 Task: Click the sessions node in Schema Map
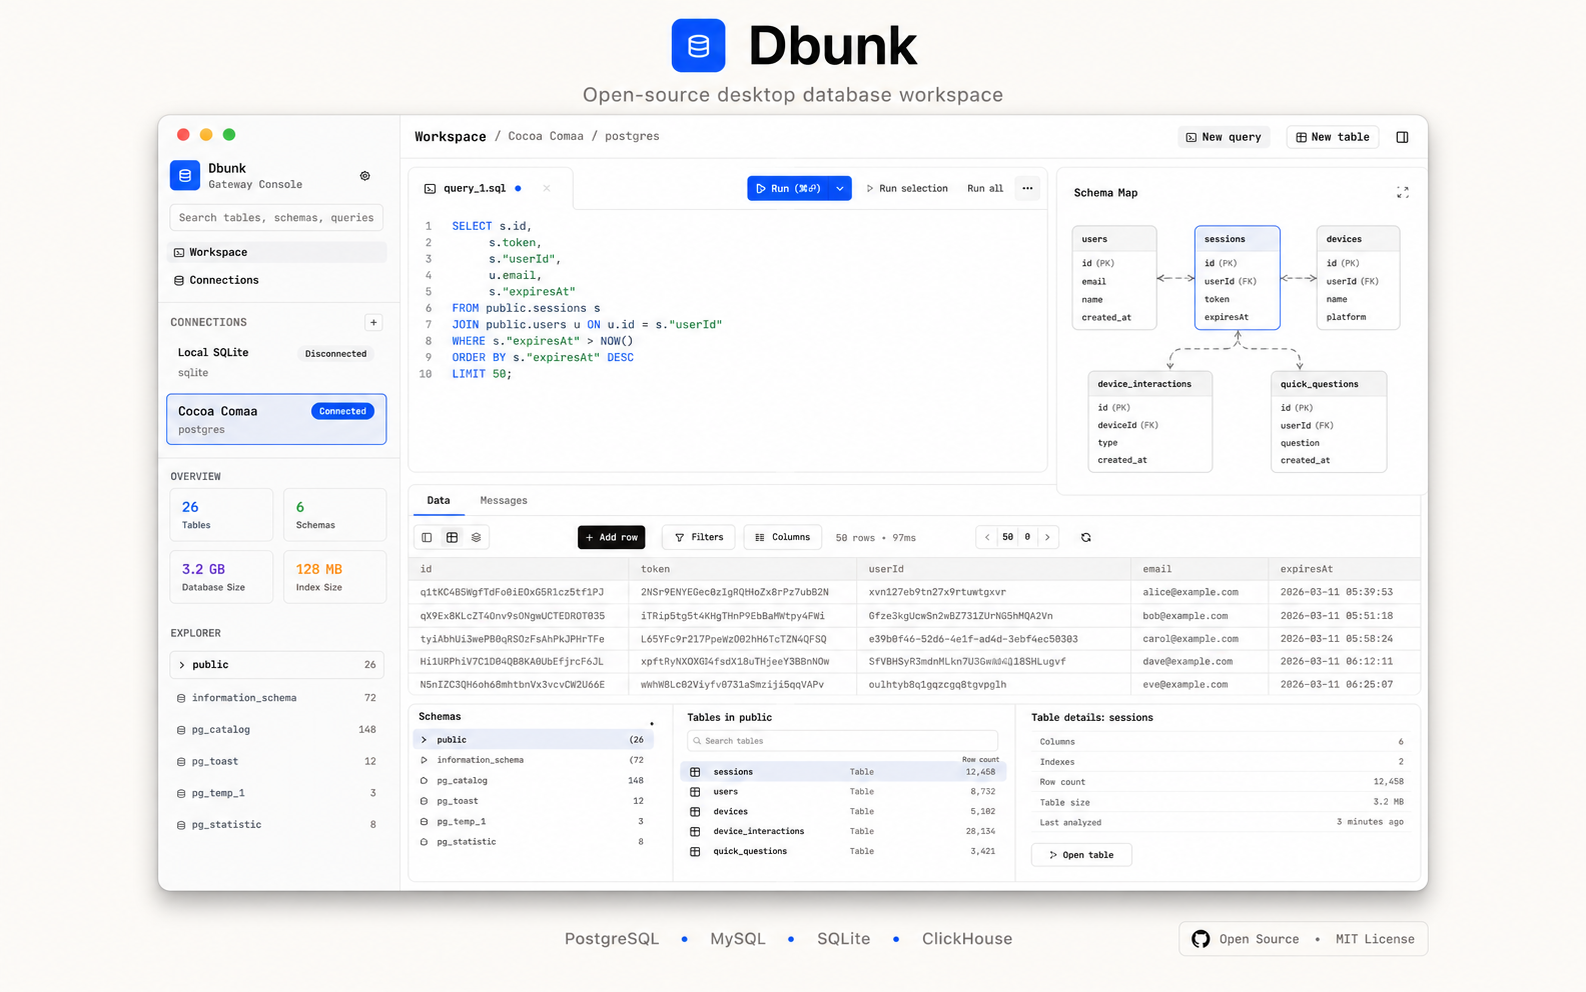1237,278
